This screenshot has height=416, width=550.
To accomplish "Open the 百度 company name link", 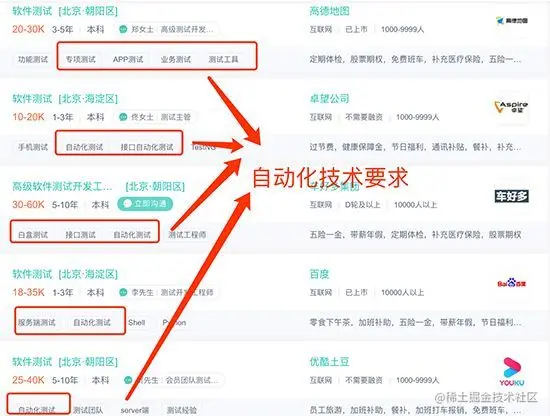I will click(319, 274).
